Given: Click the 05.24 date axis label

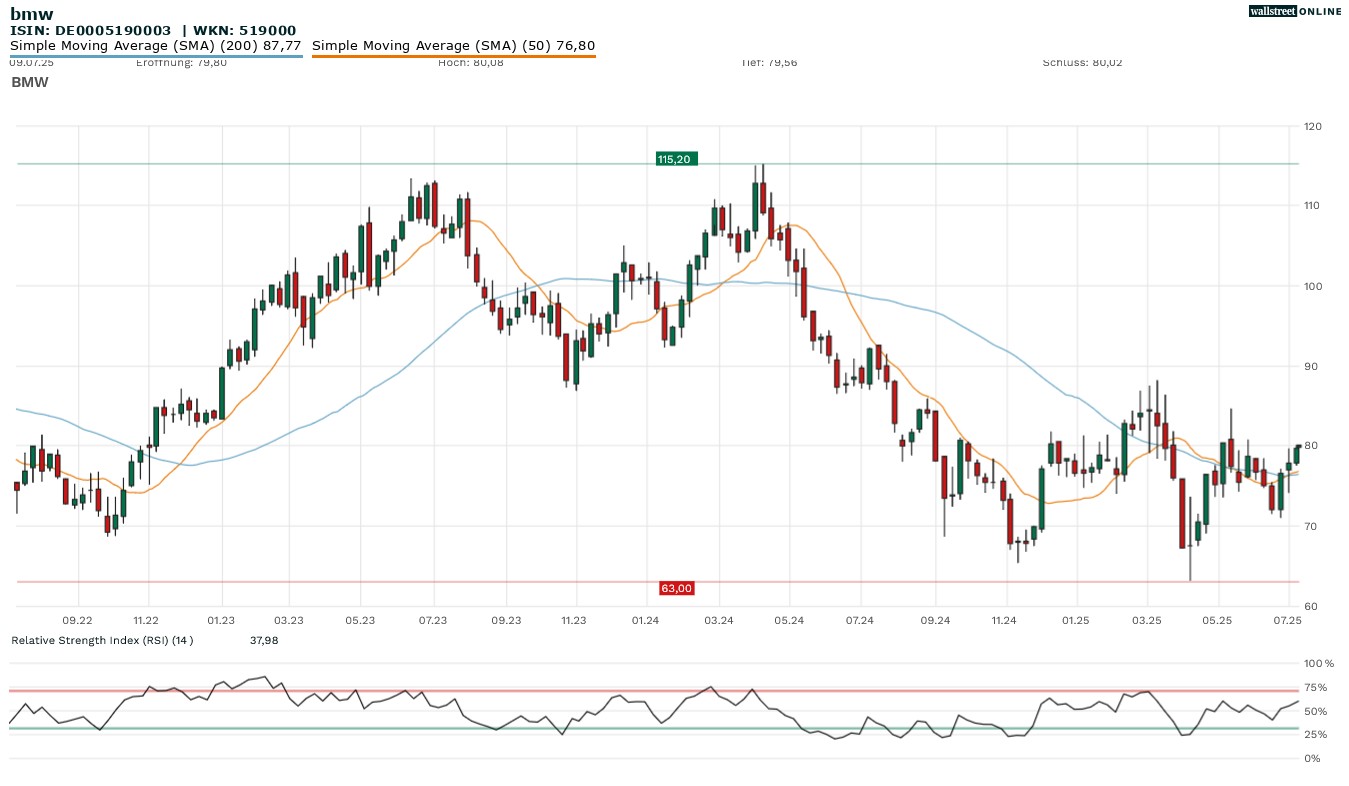Looking at the screenshot, I should click(x=789, y=621).
